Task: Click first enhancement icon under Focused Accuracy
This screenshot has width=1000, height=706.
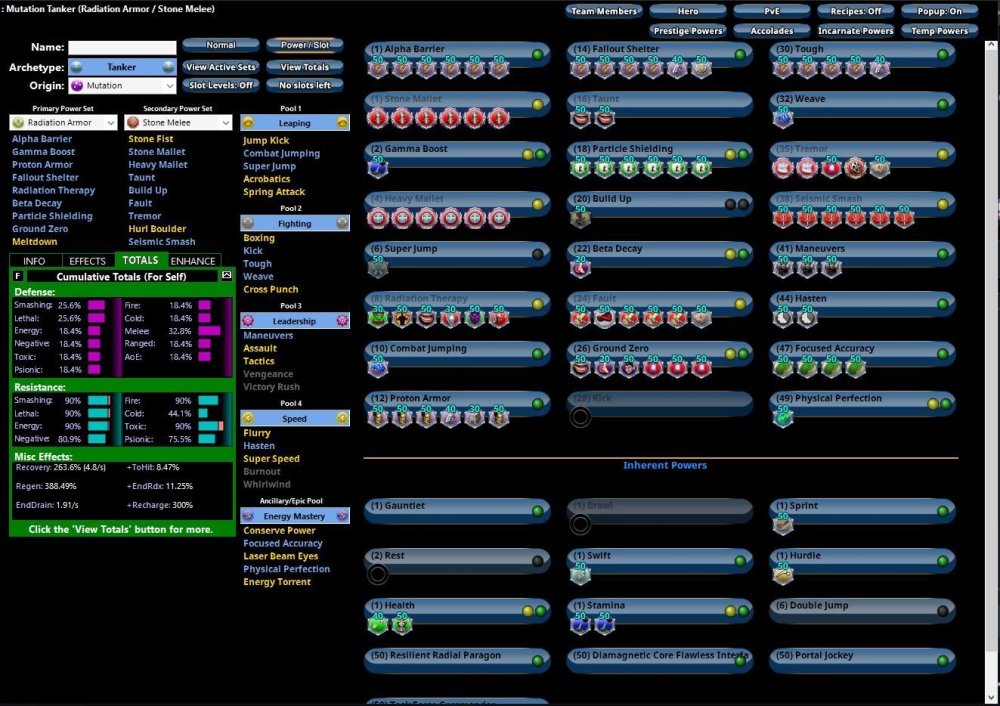Action: (782, 368)
